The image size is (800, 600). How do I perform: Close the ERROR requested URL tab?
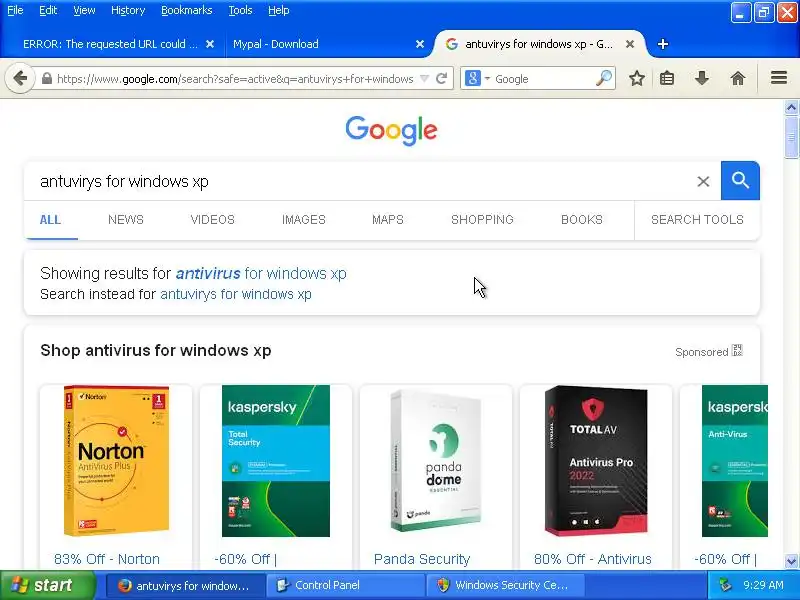(210, 44)
